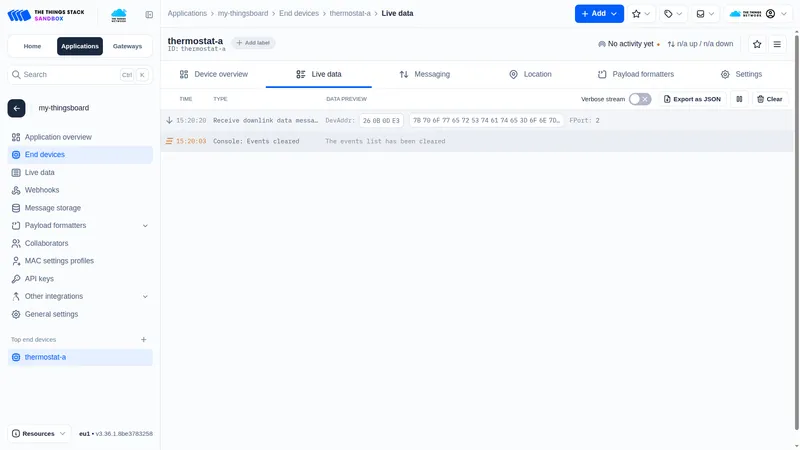
Task: Open the device Settings tab
Action: coord(741,74)
